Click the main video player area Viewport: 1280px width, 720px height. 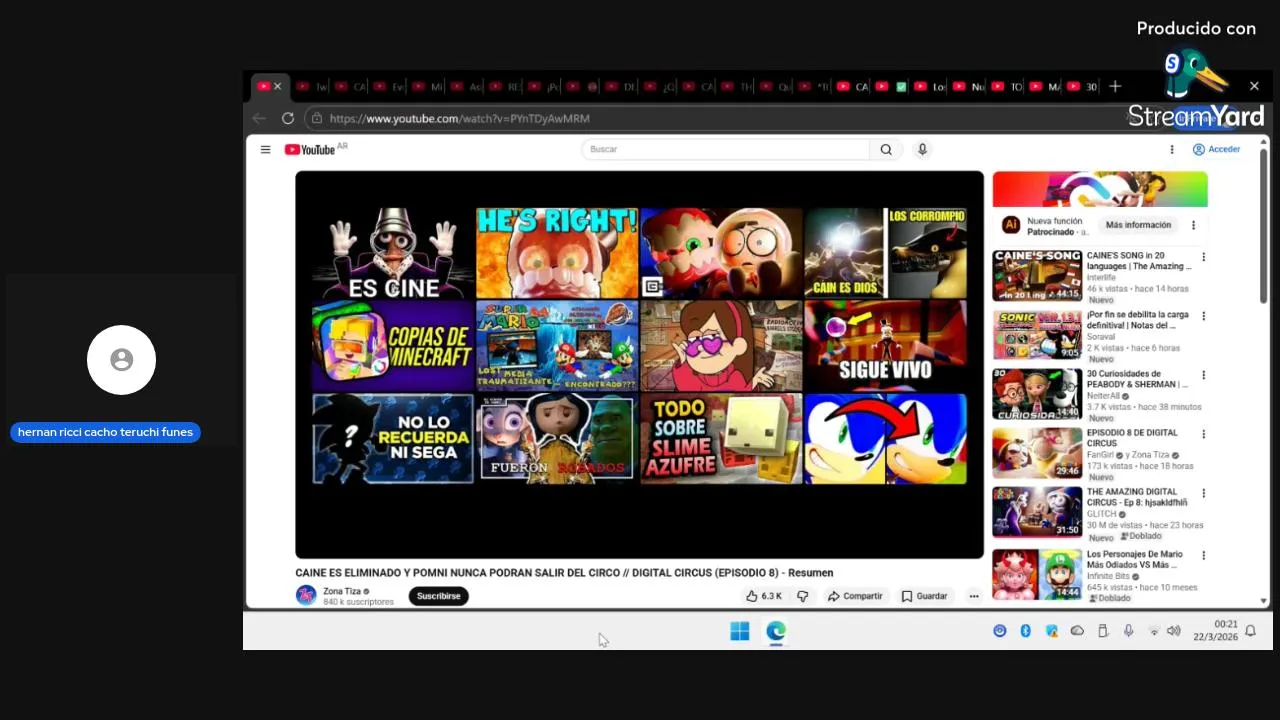(639, 364)
